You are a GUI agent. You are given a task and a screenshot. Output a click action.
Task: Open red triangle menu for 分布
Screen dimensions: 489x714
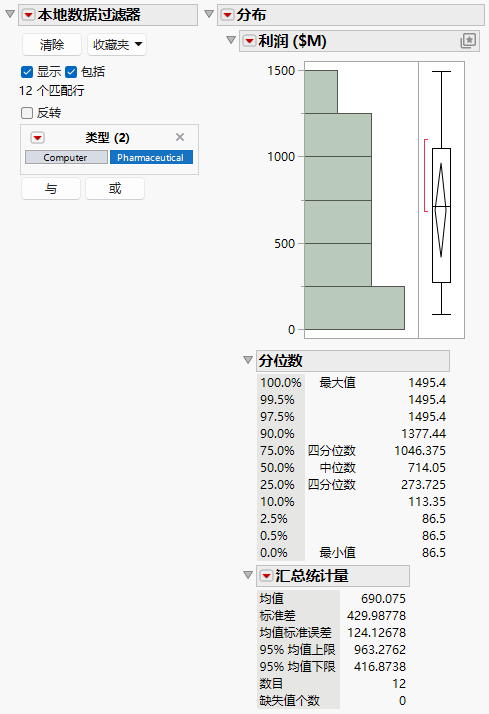click(227, 15)
